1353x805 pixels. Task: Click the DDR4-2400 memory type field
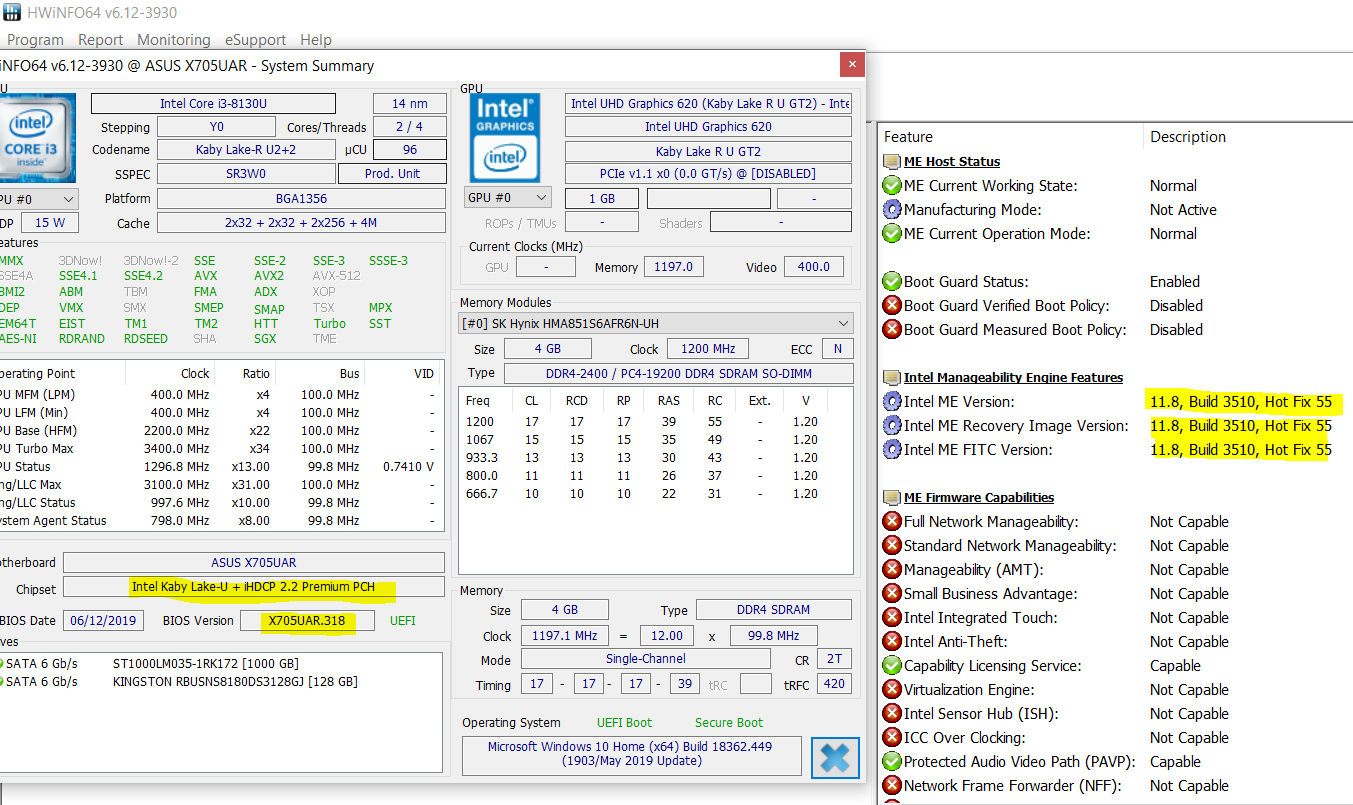point(679,373)
